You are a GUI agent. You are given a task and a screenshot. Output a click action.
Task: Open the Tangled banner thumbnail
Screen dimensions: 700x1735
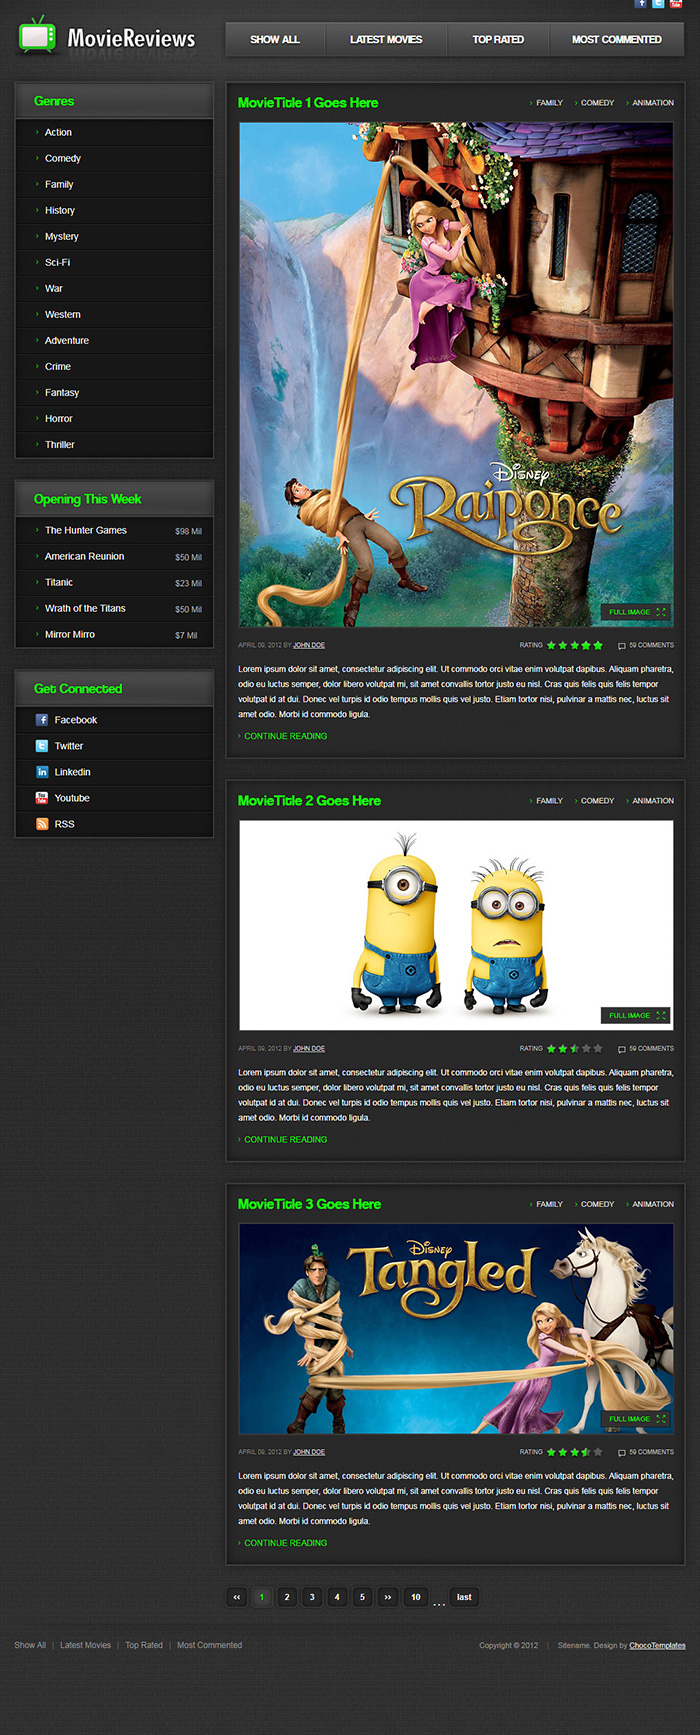(x=456, y=1329)
